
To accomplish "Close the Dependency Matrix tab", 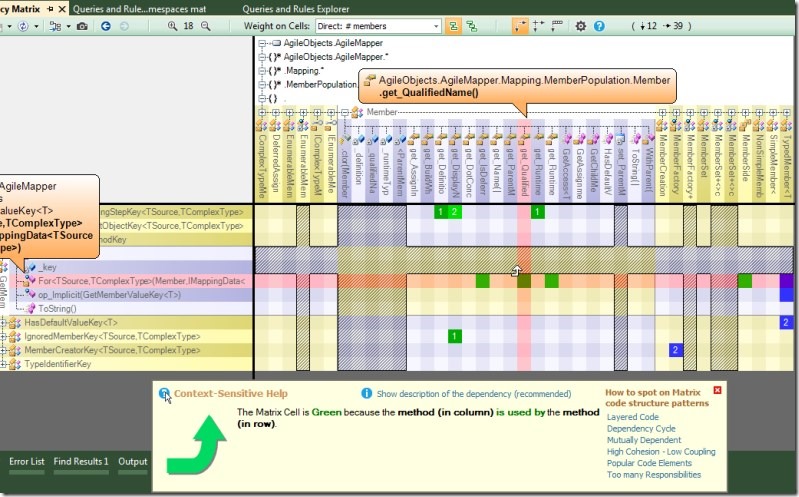I will pos(62,9).
